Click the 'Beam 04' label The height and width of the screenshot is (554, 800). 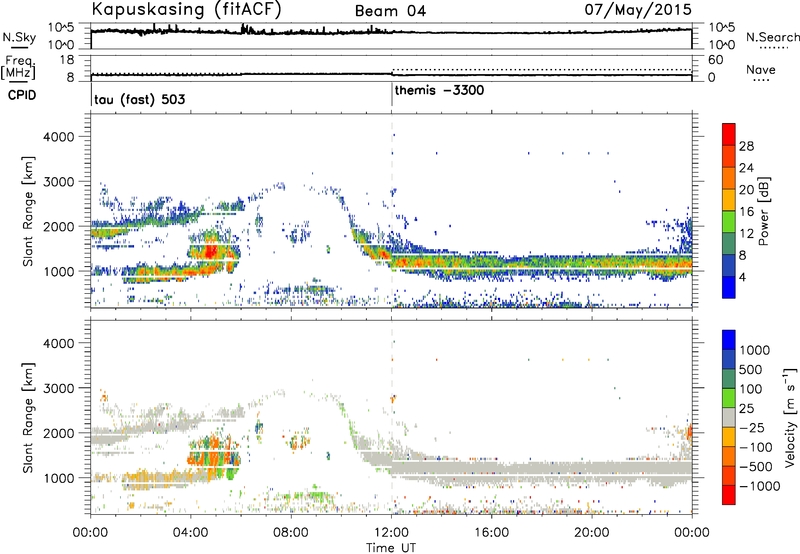(x=390, y=11)
